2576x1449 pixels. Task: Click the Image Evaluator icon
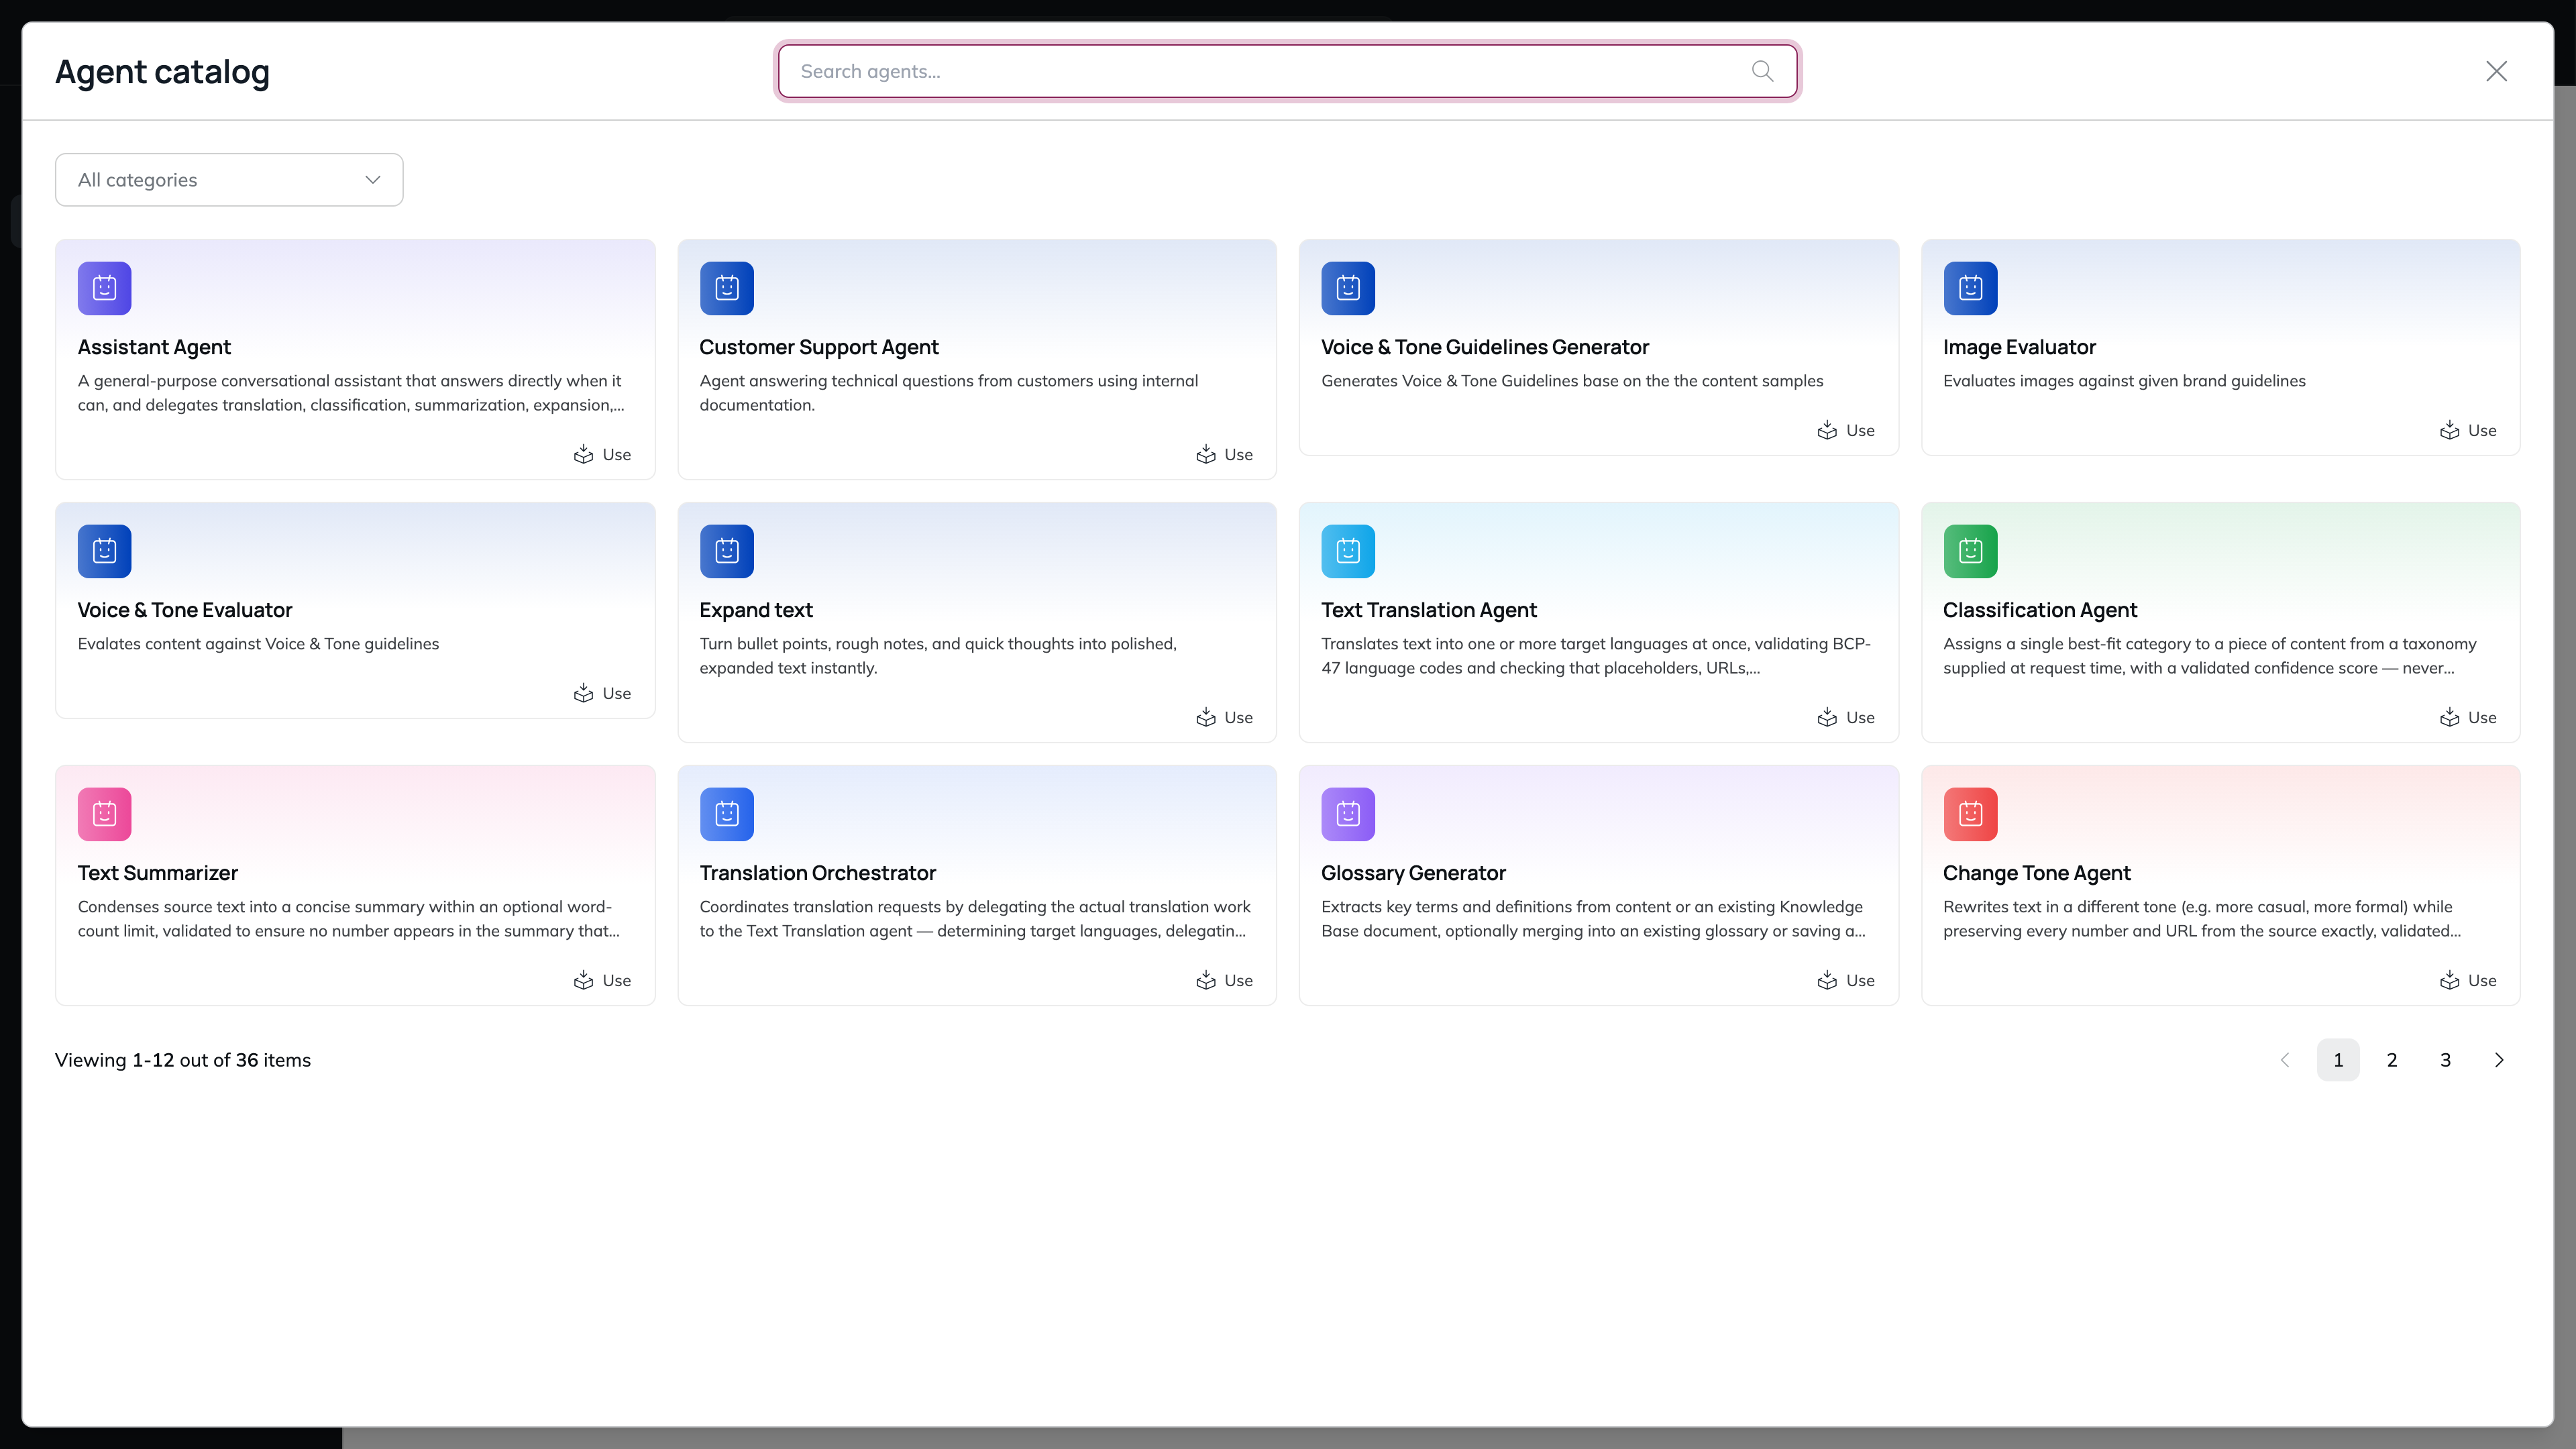pyautogui.click(x=1970, y=288)
